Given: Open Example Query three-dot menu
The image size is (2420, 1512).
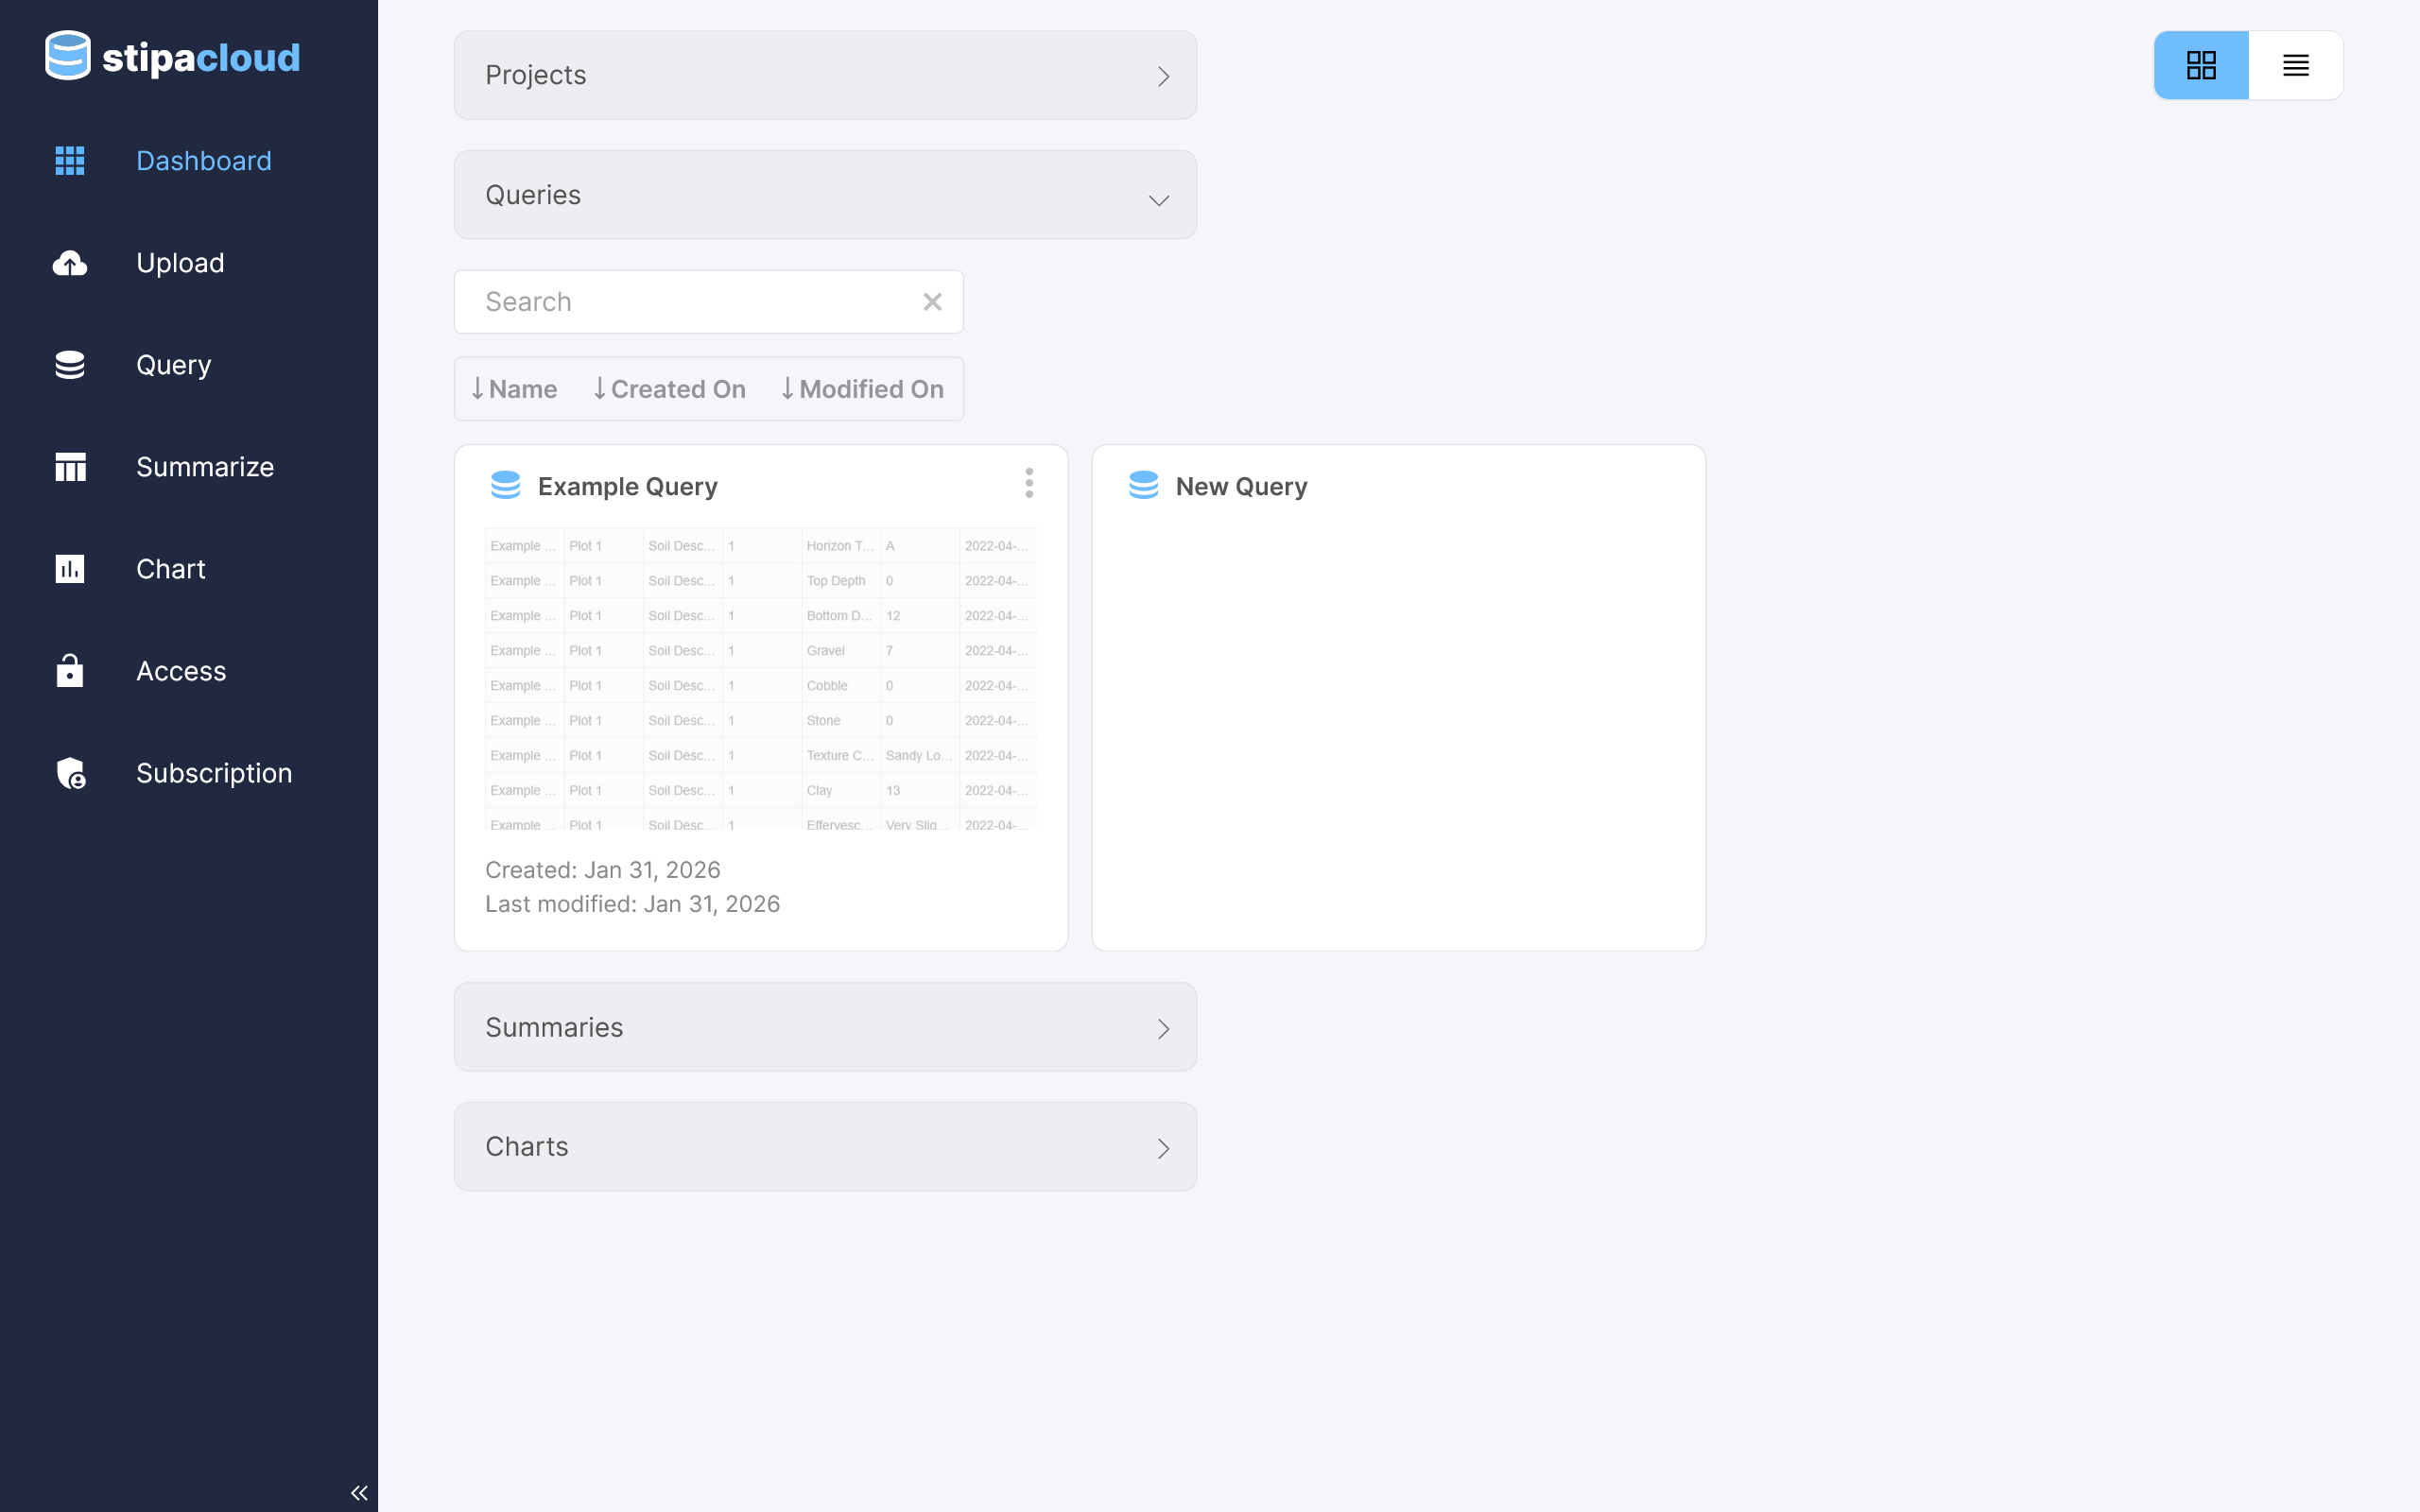Looking at the screenshot, I should pyautogui.click(x=1029, y=483).
